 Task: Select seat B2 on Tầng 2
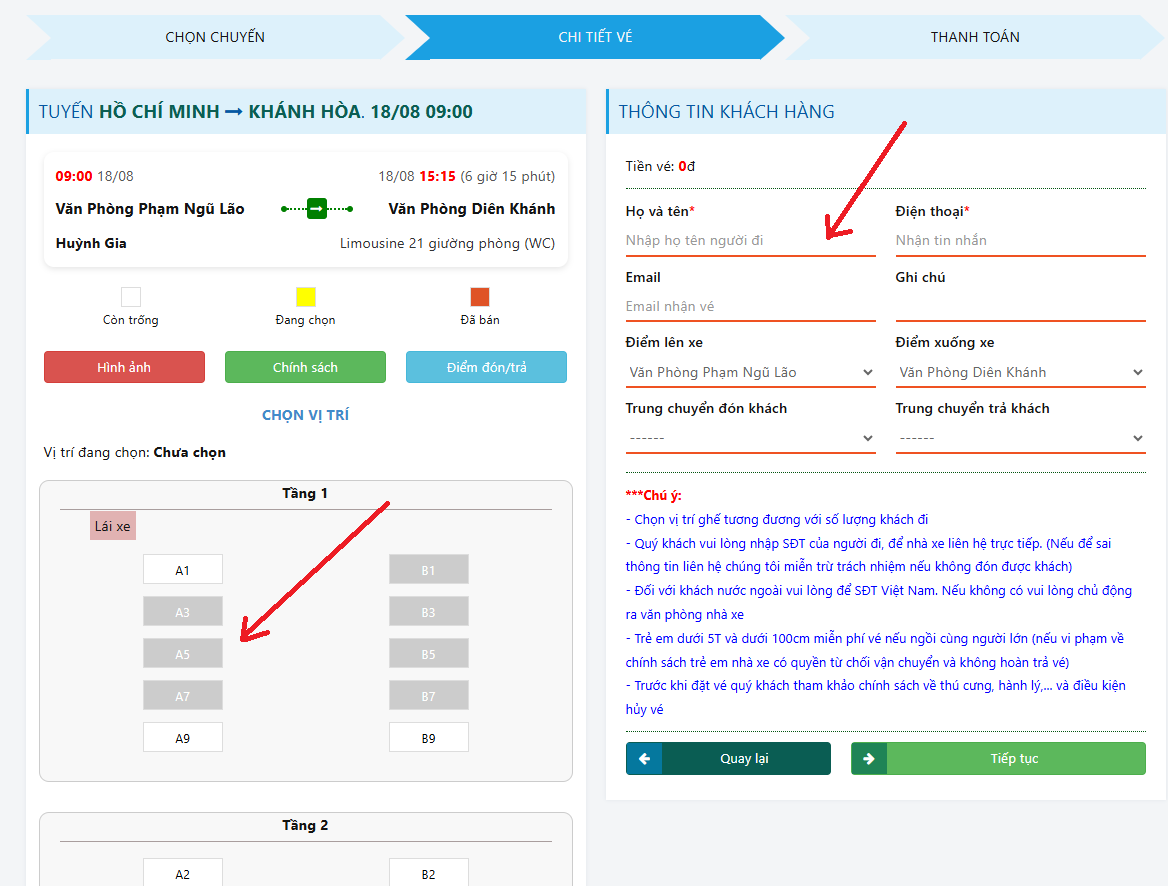[428, 873]
